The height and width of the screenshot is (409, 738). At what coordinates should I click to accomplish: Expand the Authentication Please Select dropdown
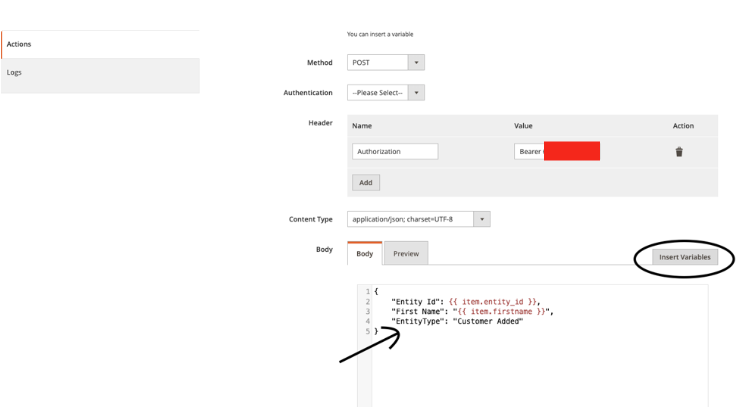pyautogui.click(x=385, y=93)
